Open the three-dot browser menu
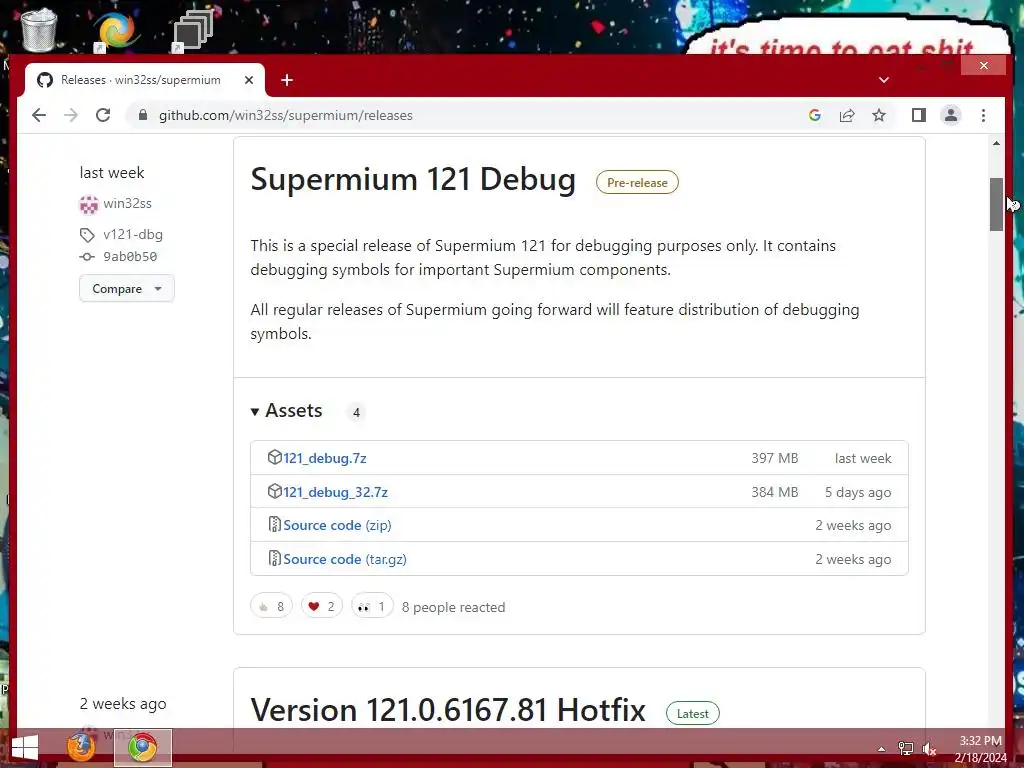The width and height of the screenshot is (1024, 768). click(x=984, y=116)
